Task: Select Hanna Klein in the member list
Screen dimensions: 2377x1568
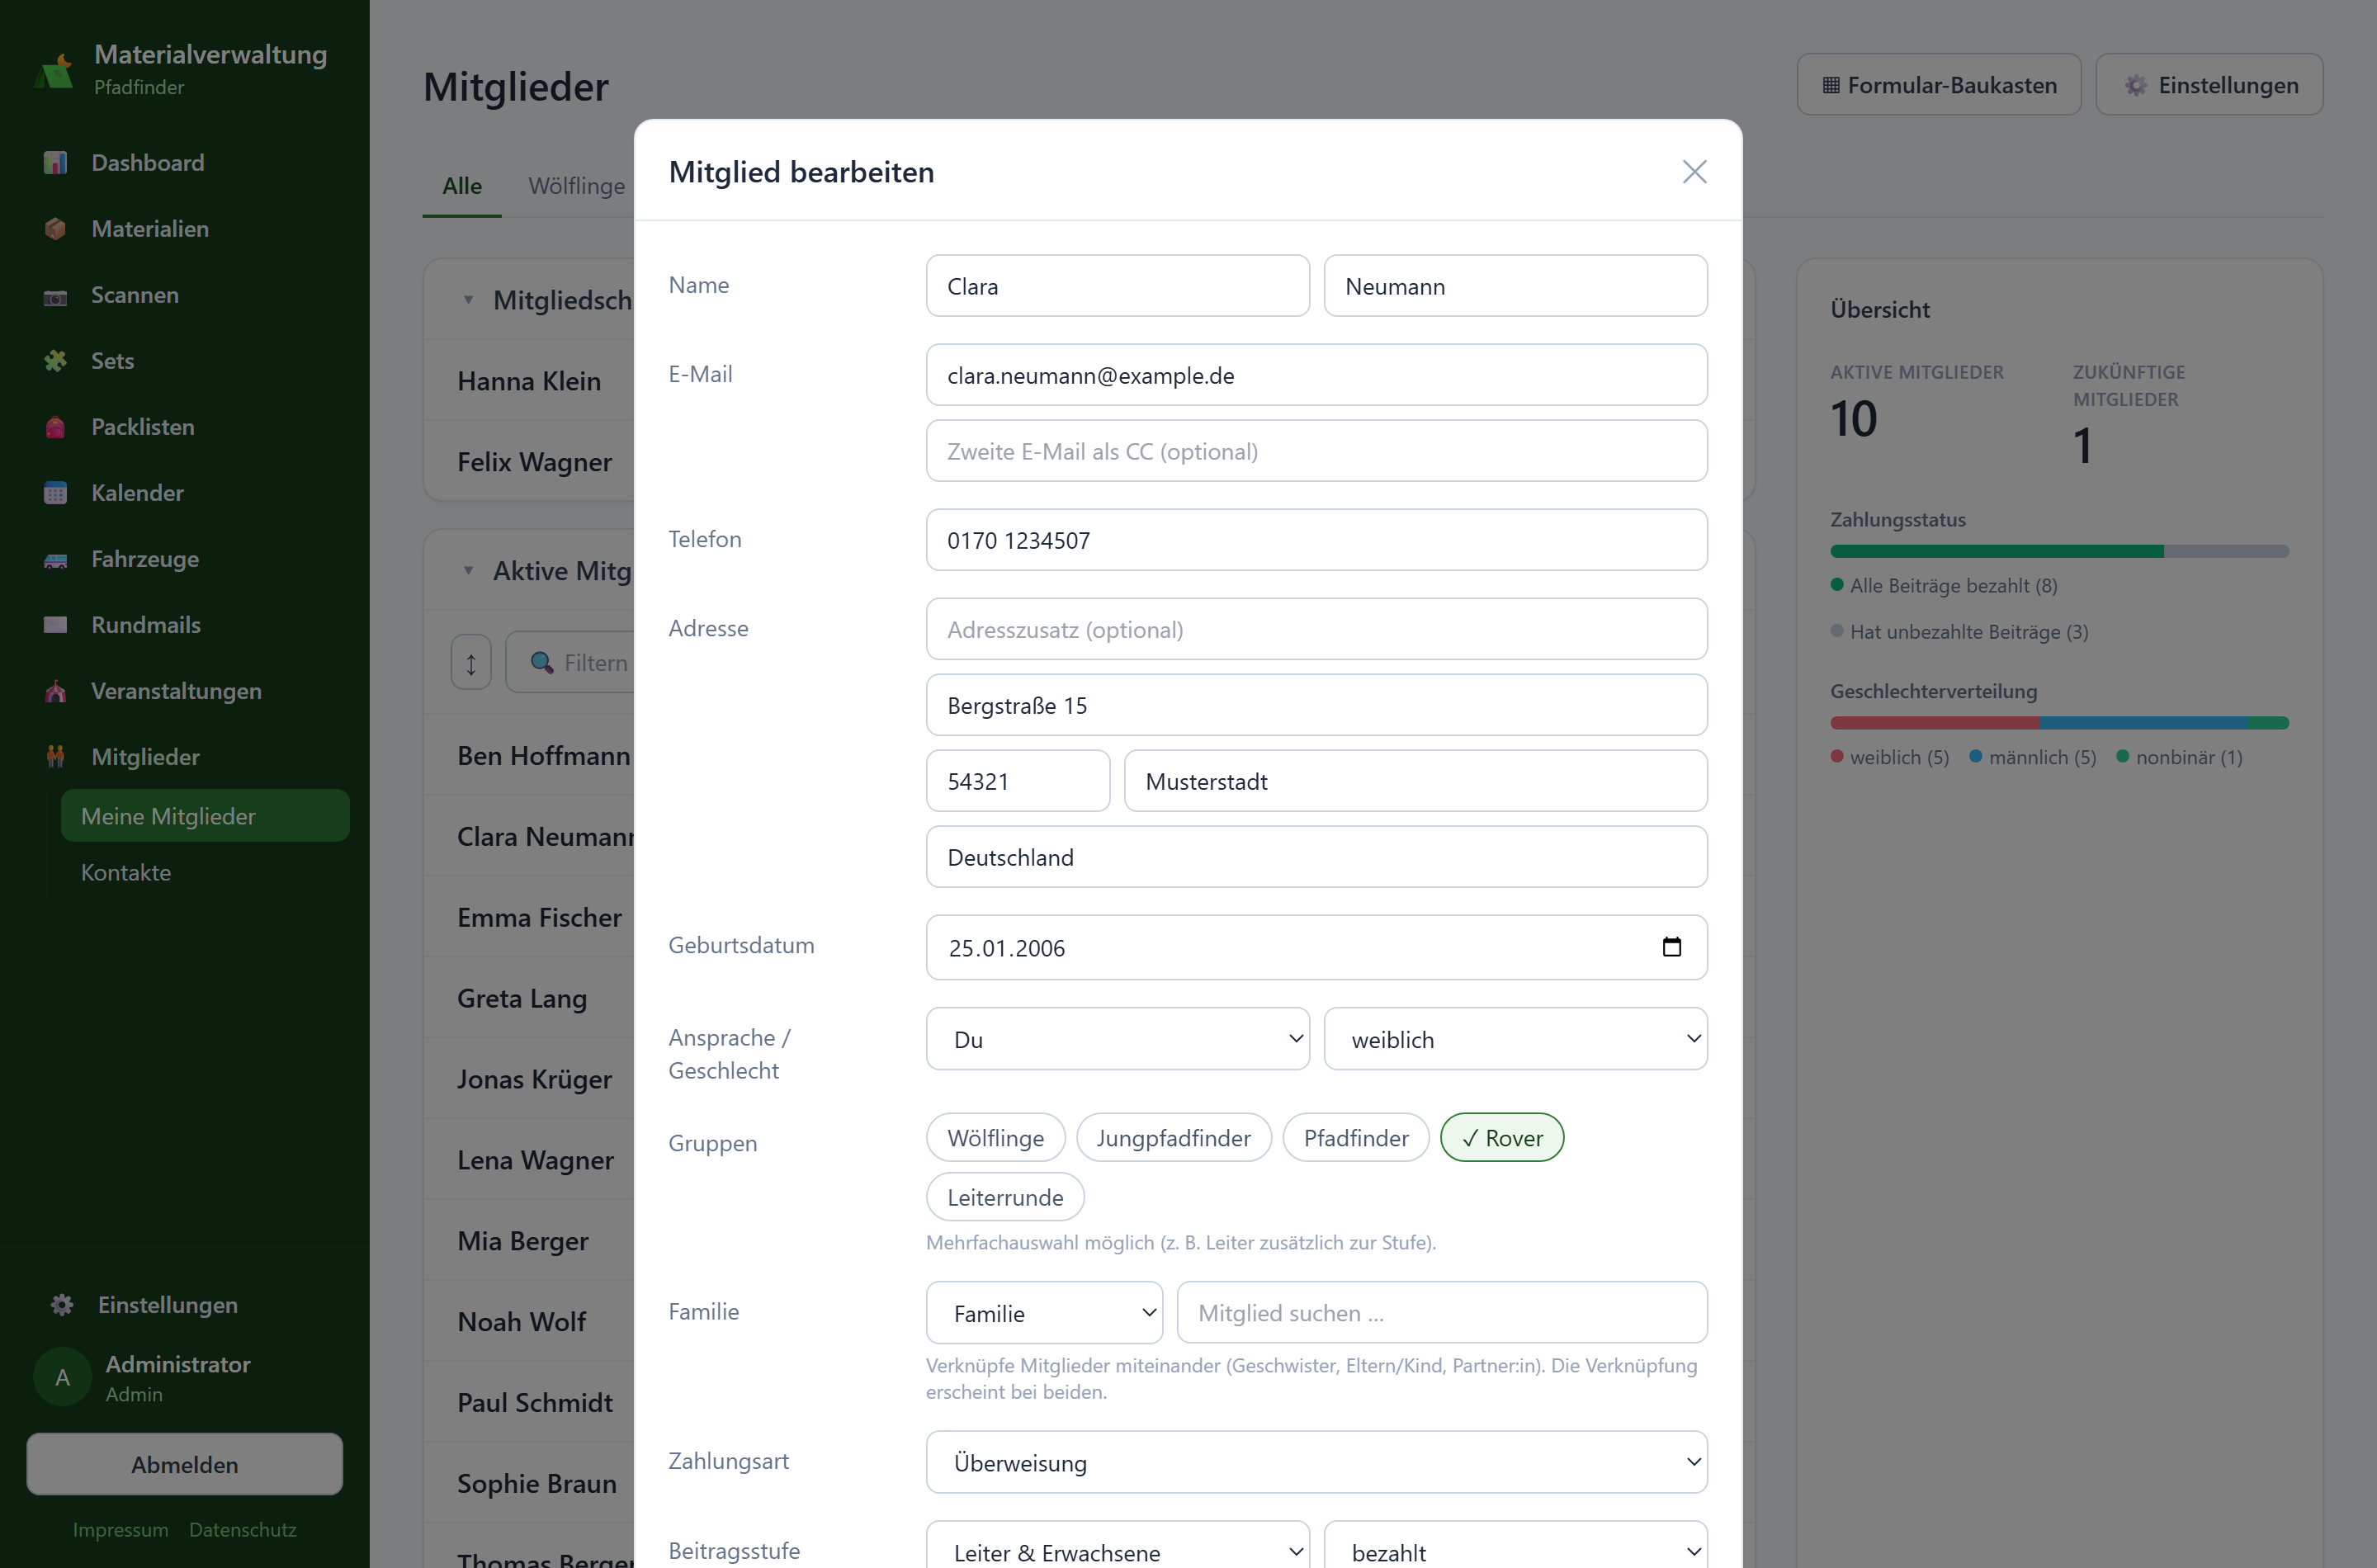Action: point(529,381)
